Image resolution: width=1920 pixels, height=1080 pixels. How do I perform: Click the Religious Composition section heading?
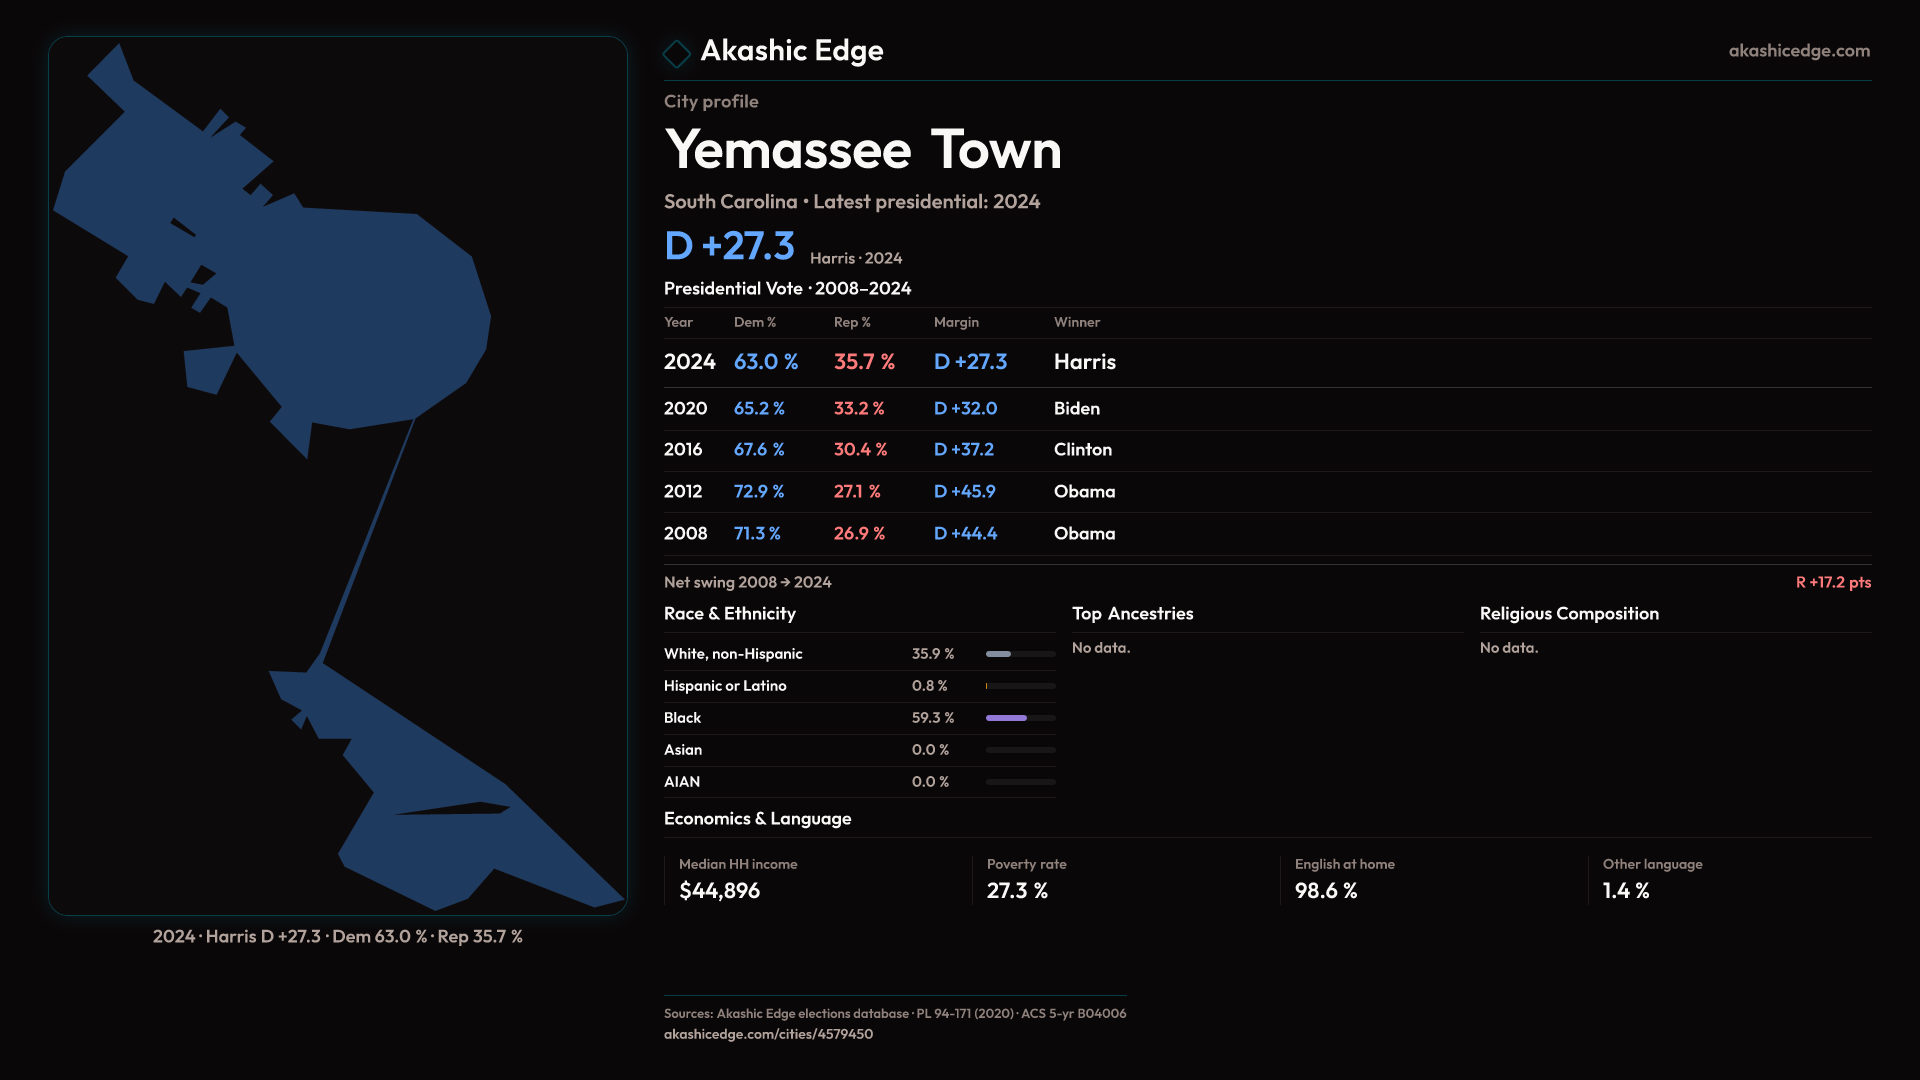pyautogui.click(x=1568, y=614)
